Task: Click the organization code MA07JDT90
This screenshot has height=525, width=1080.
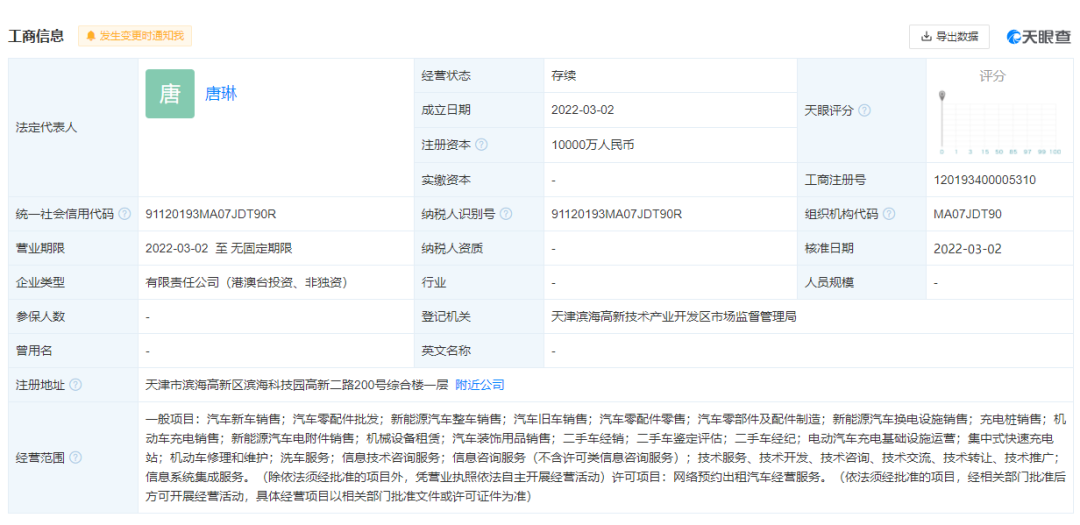Action: (x=967, y=214)
